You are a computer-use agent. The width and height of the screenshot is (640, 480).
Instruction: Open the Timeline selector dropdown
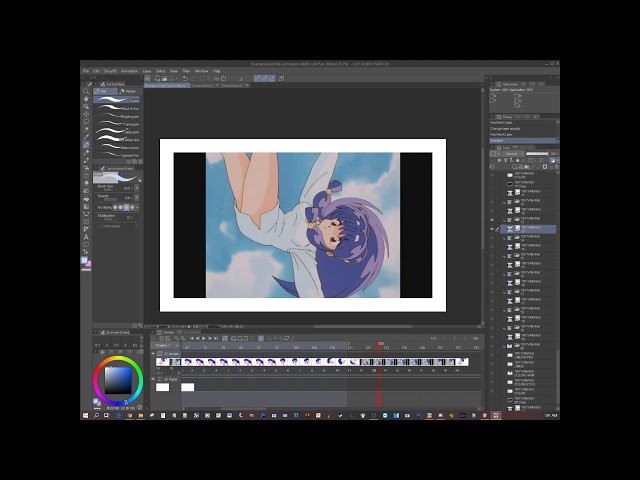point(166,346)
